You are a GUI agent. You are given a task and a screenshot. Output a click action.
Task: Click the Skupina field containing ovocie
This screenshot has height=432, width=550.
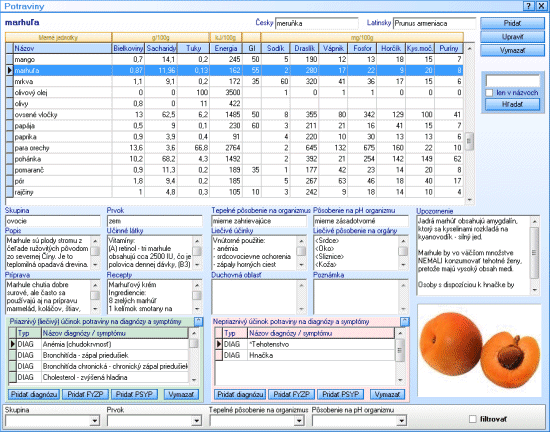53,221
